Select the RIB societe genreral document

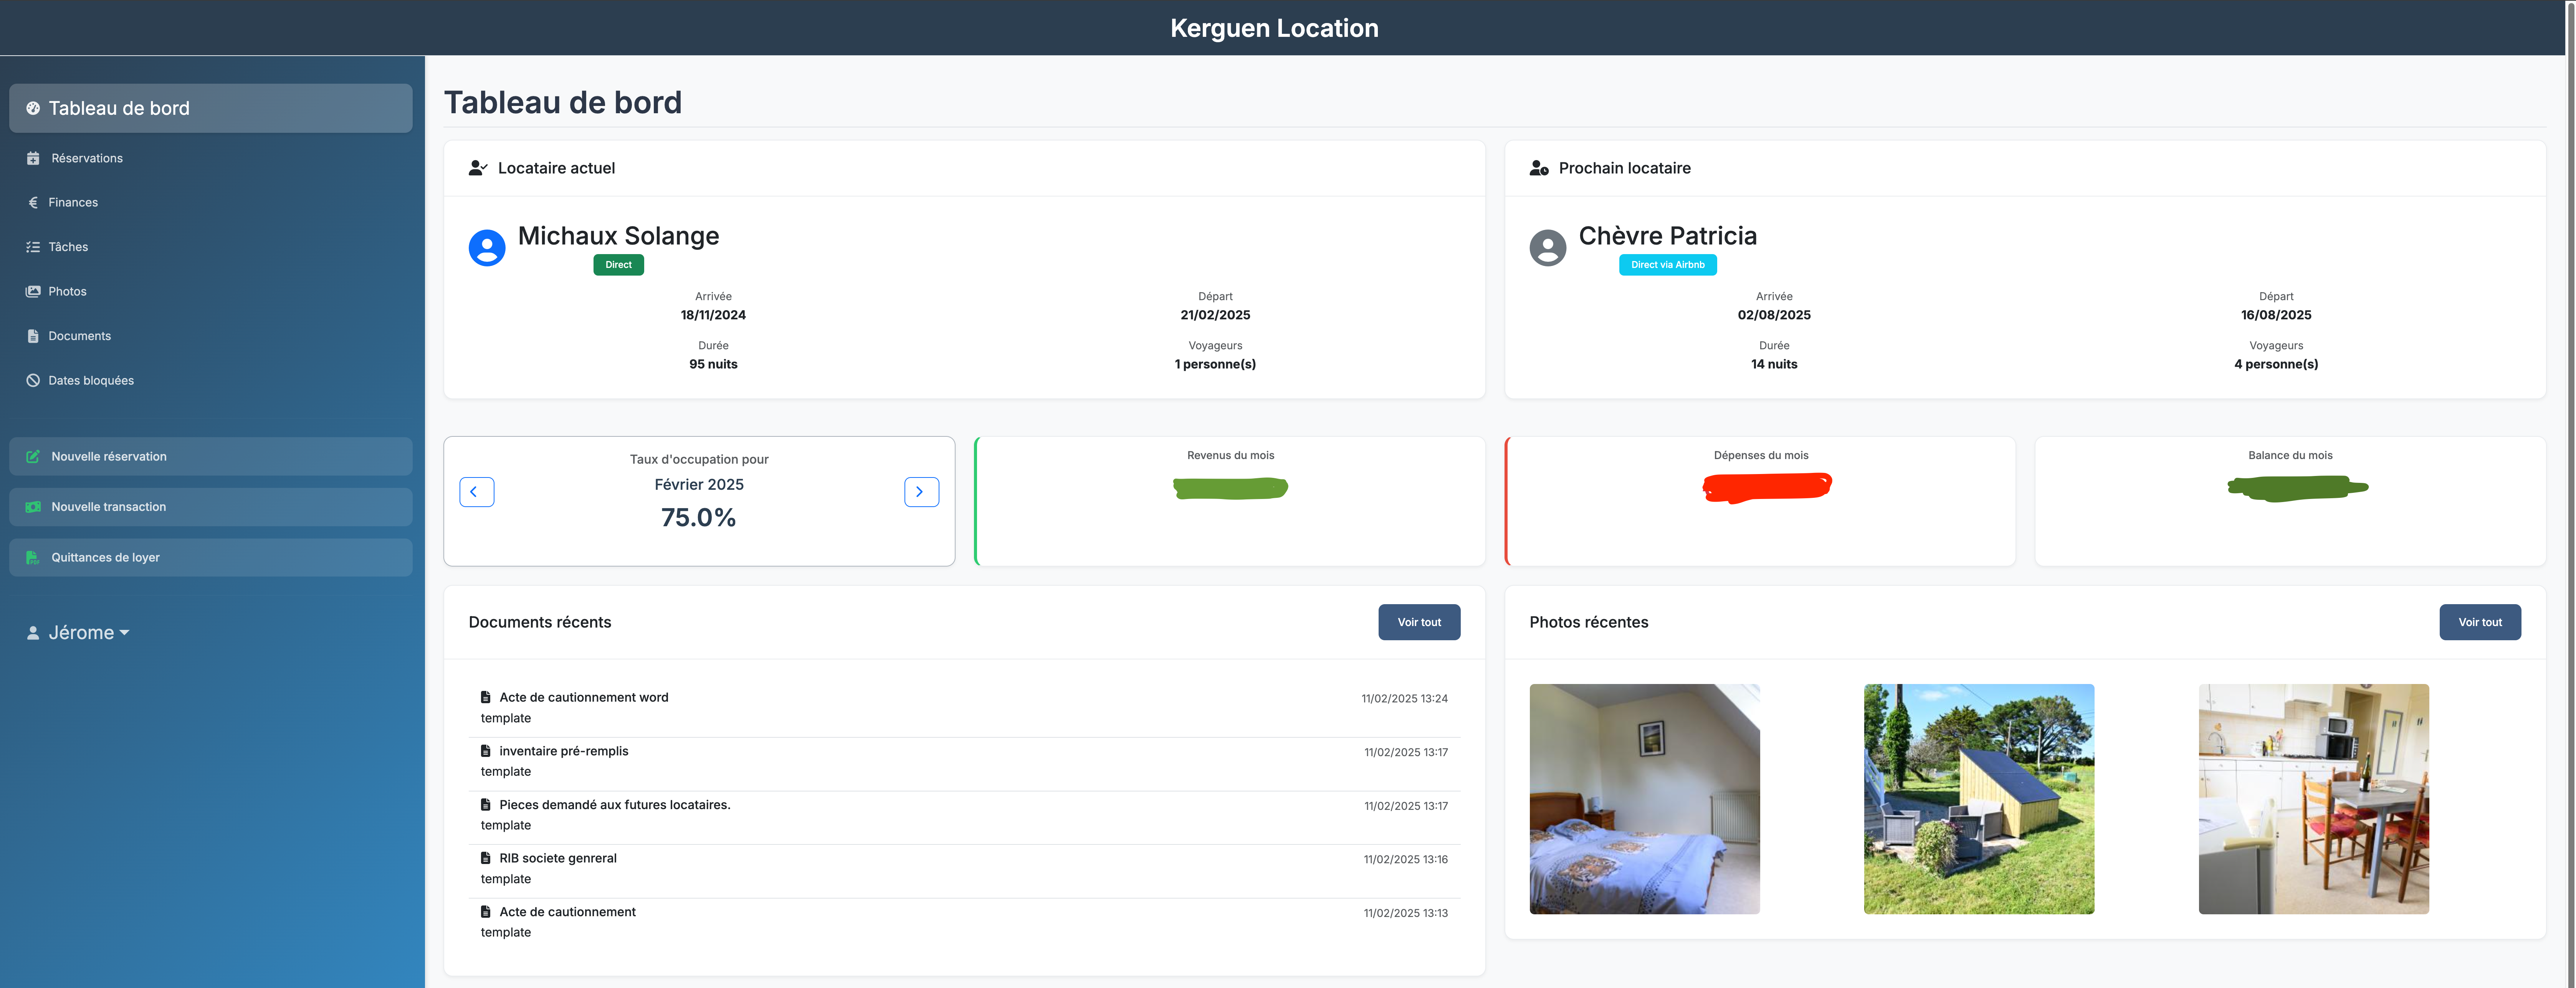[558, 857]
